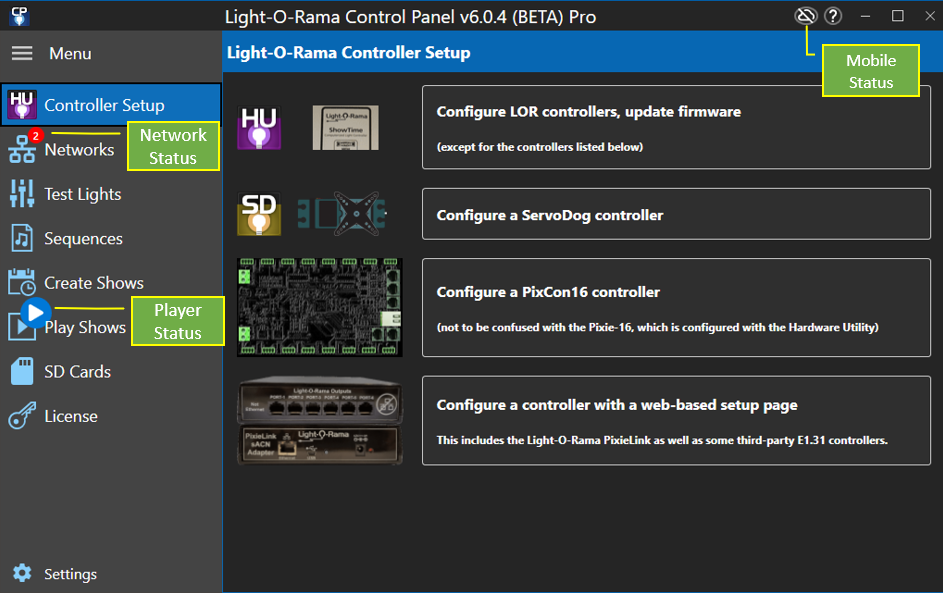Click the ServoDog SD logo image
The image size is (943, 593).
pyautogui.click(x=257, y=214)
